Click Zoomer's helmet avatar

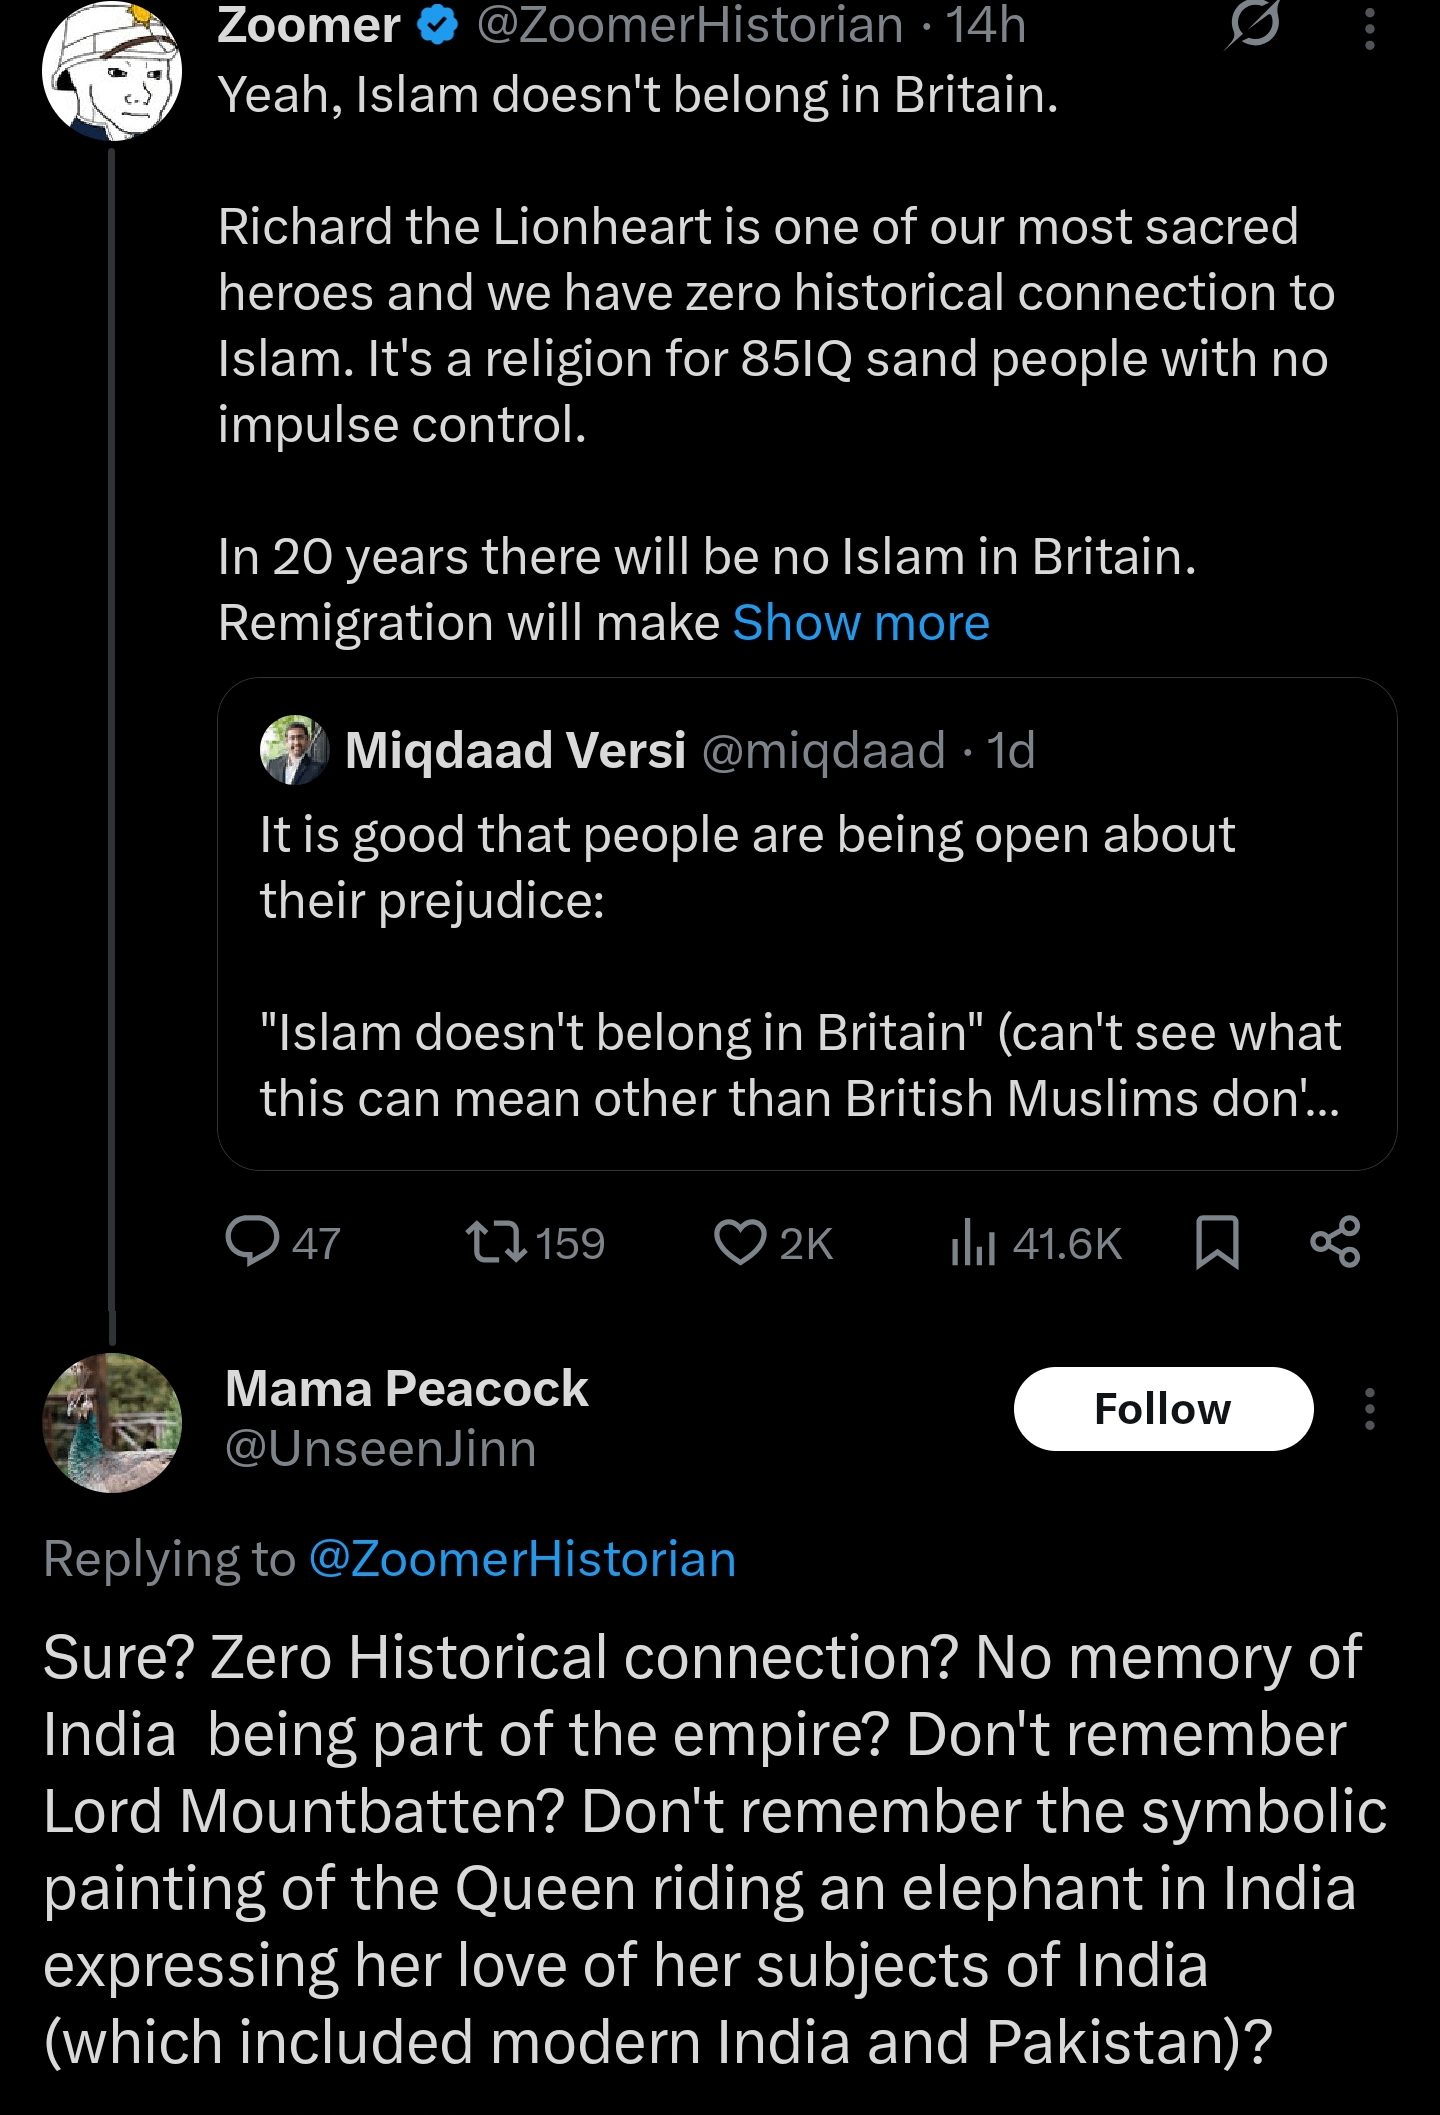pyautogui.click(x=112, y=72)
